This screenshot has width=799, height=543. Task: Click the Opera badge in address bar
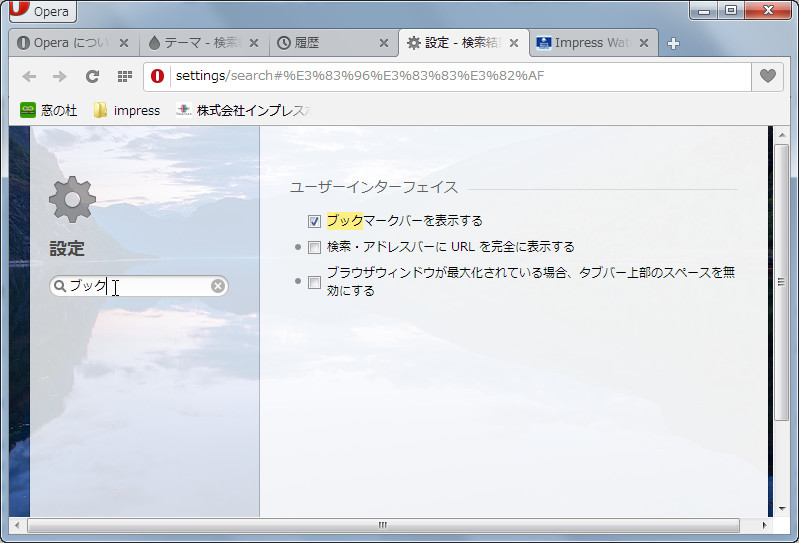(x=157, y=76)
